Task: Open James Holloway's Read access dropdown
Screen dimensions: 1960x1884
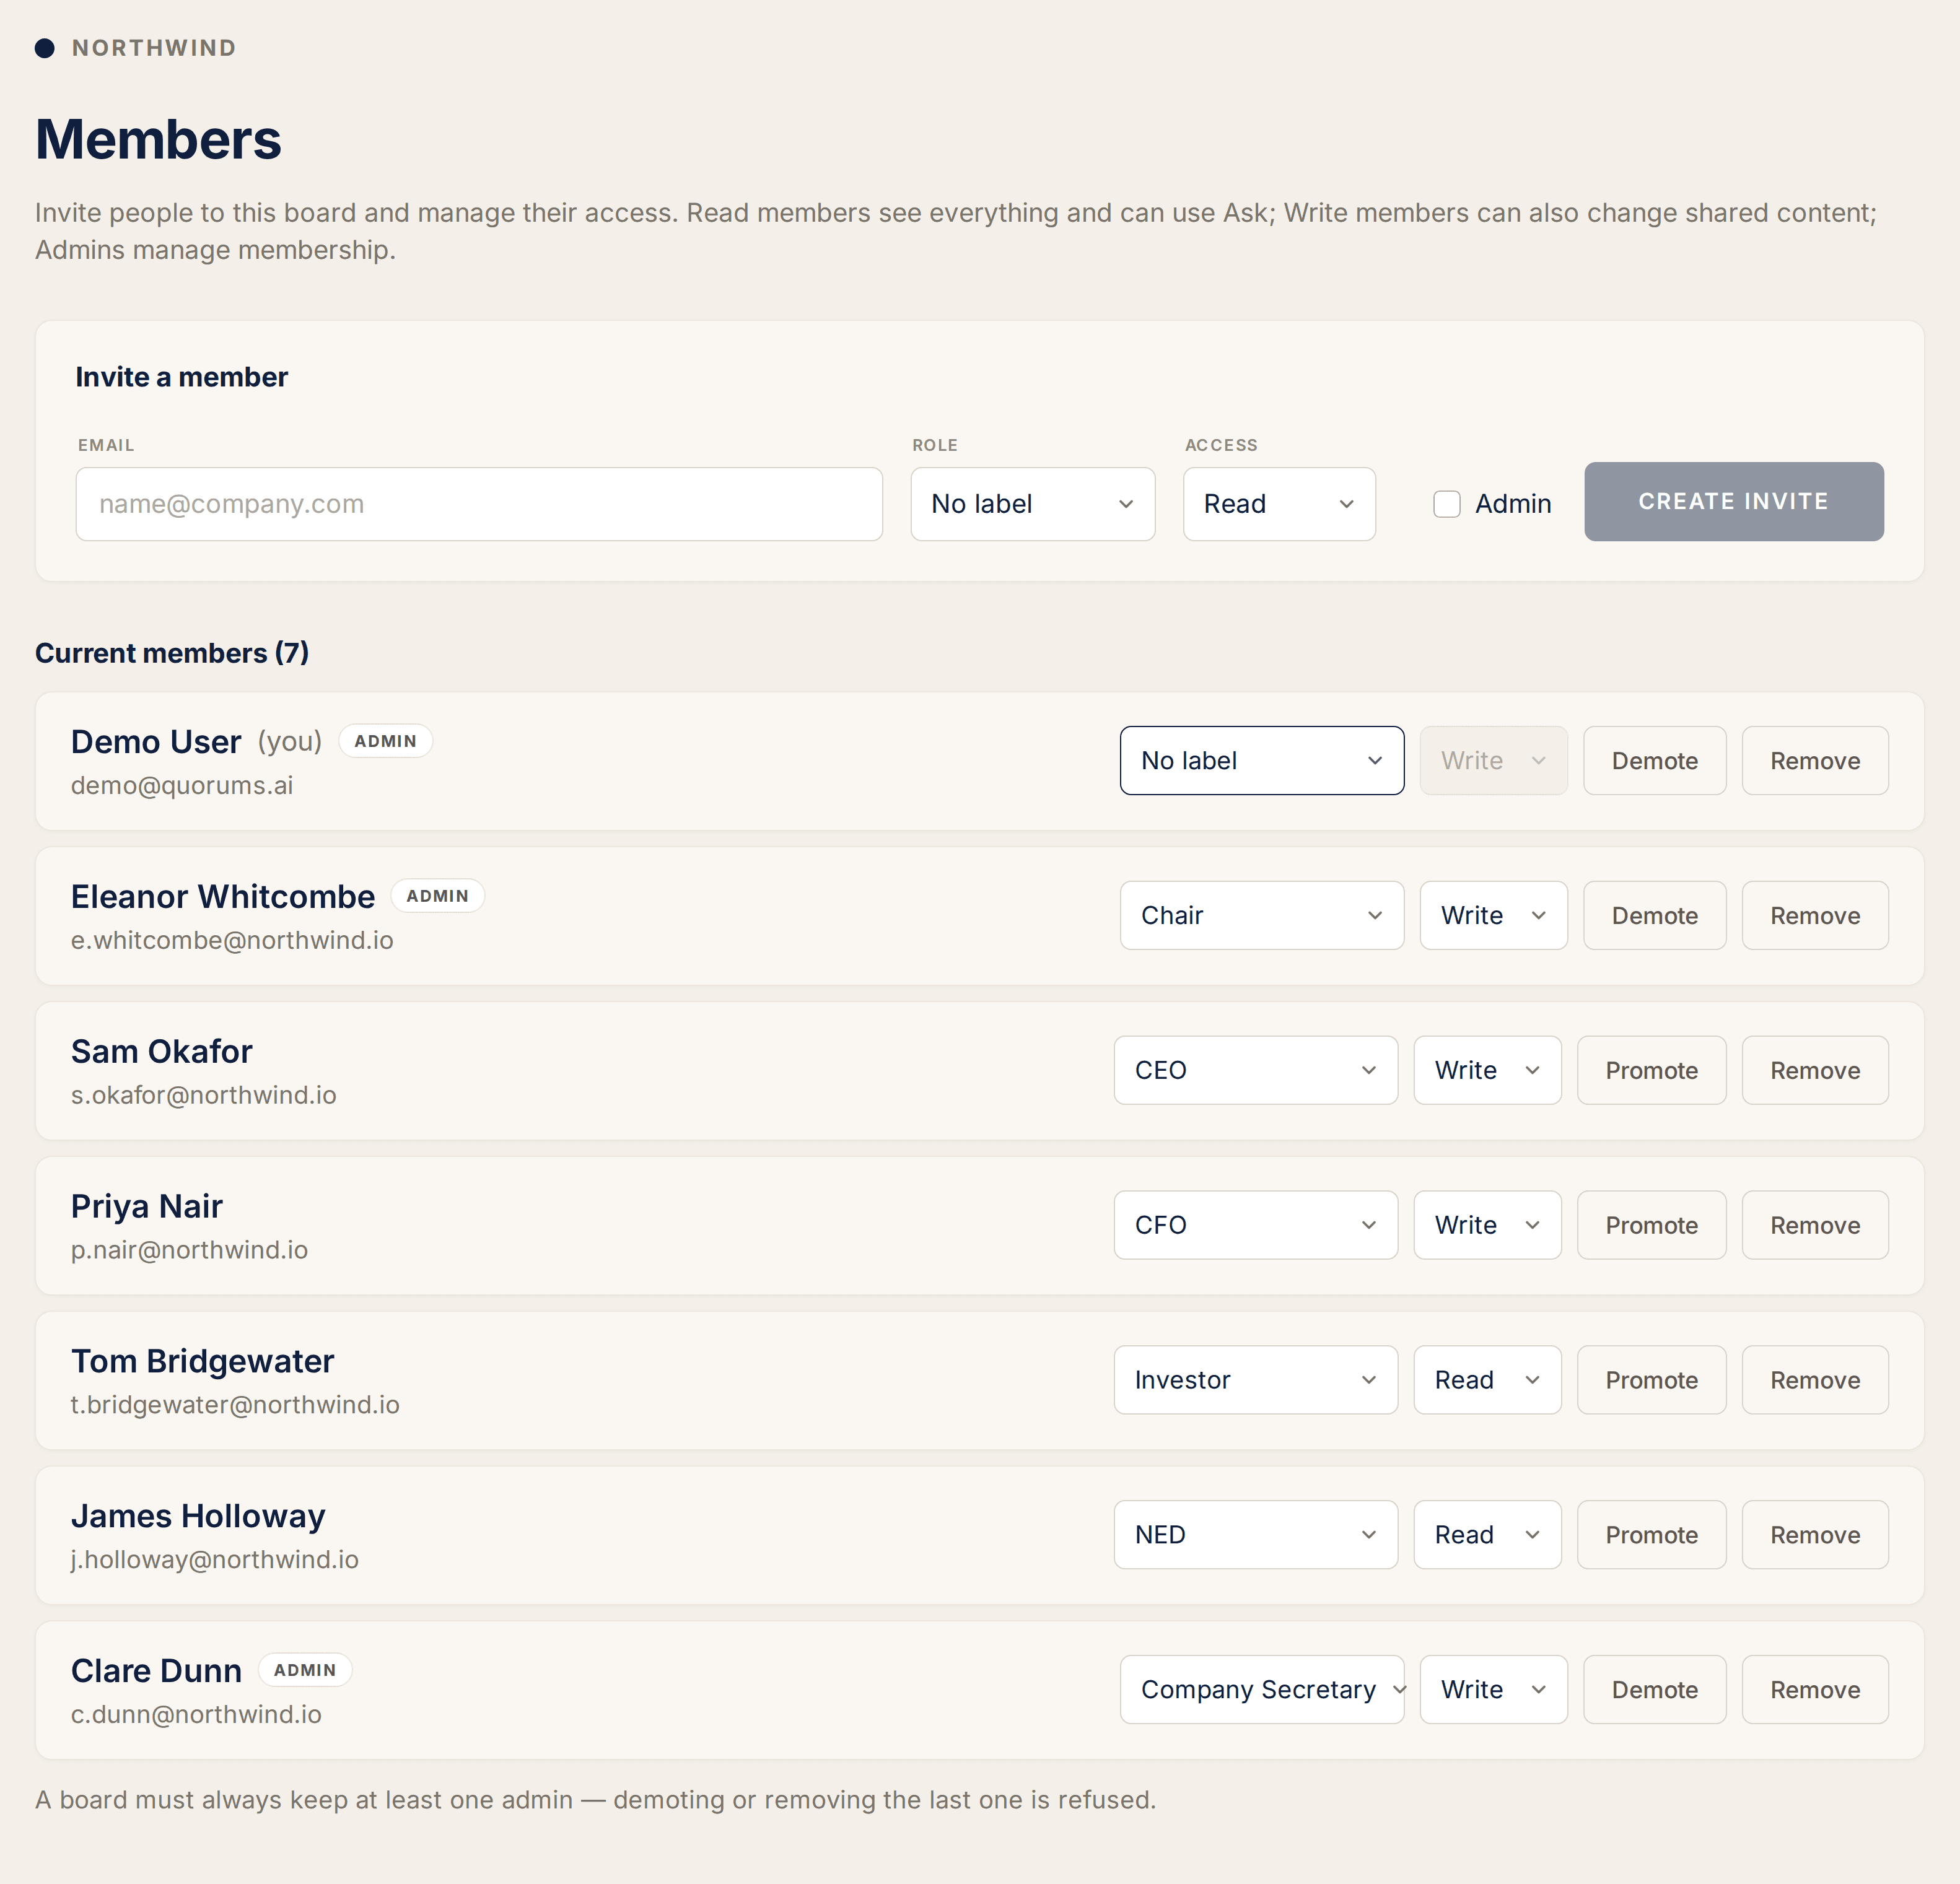Action: [x=1487, y=1535]
